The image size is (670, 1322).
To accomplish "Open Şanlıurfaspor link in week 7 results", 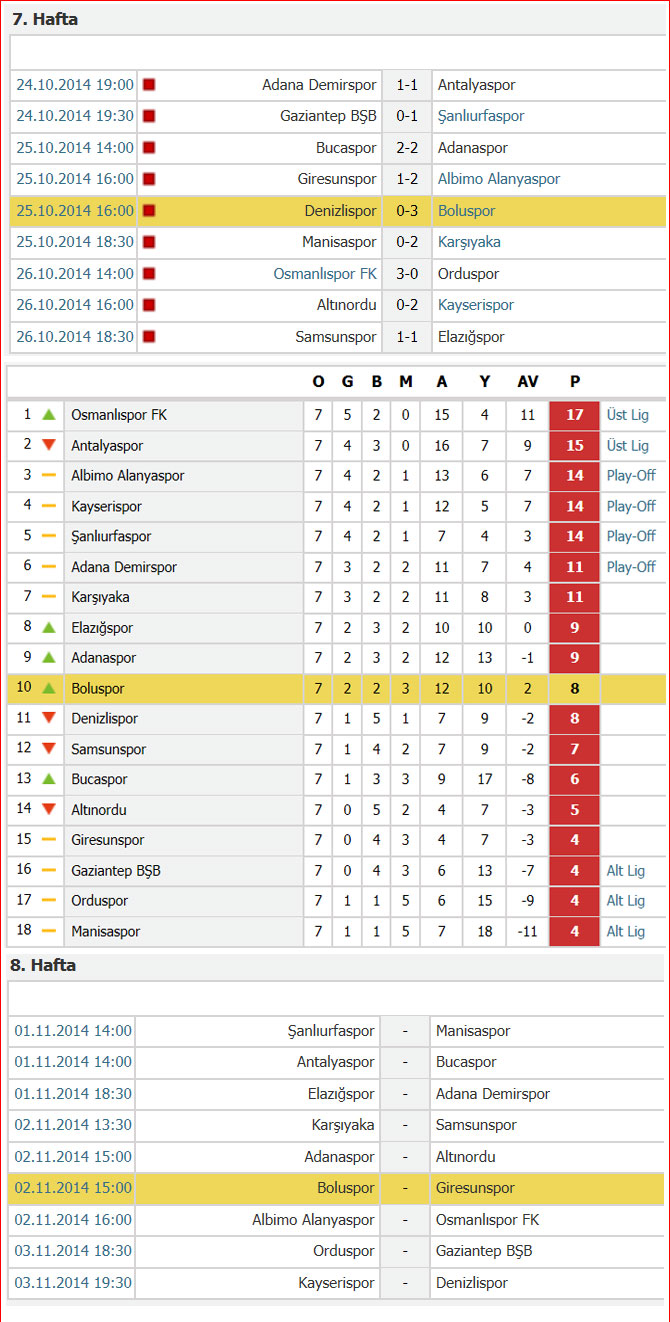I will click(x=481, y=116).
